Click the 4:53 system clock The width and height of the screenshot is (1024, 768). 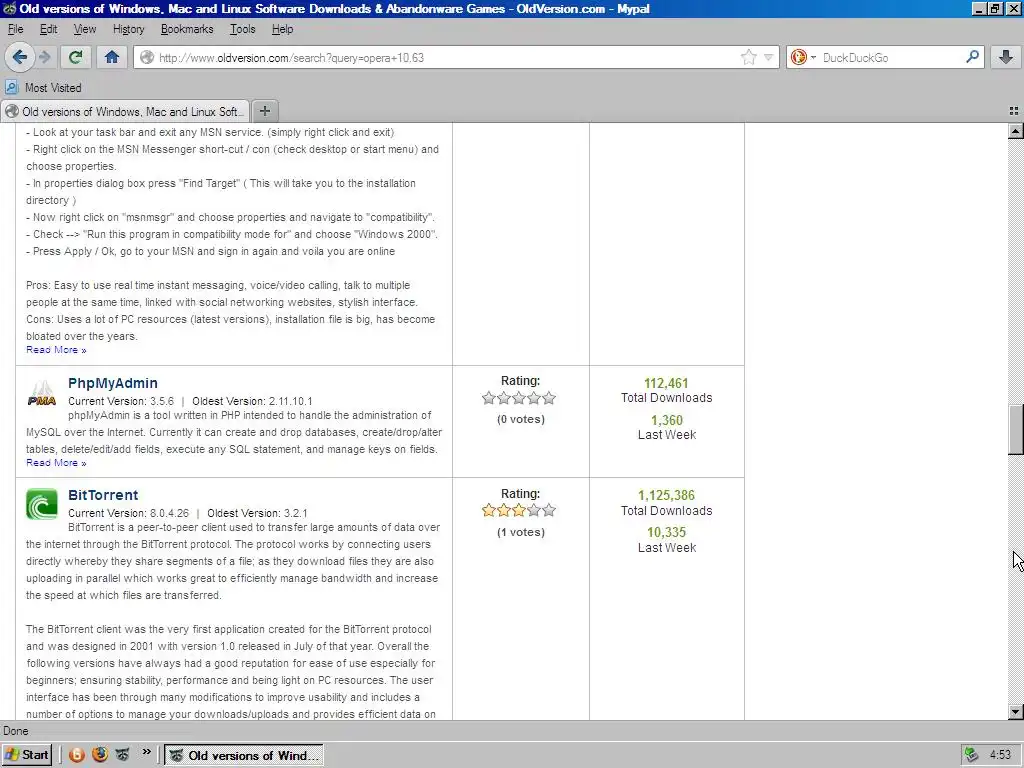1000,755
